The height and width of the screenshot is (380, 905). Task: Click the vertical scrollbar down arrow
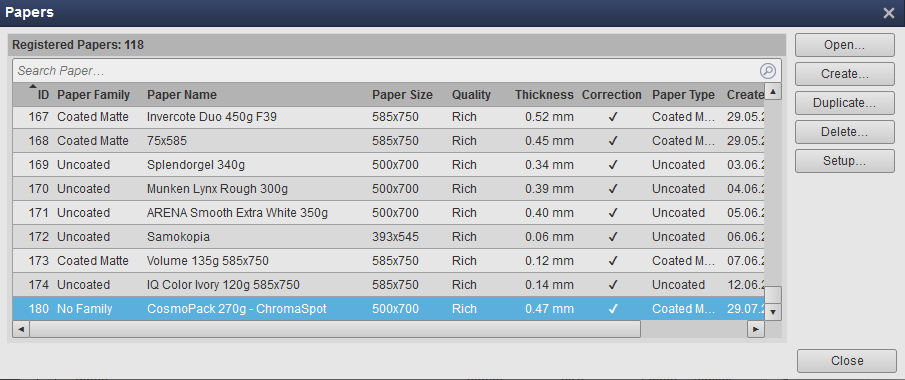[773, 312]
